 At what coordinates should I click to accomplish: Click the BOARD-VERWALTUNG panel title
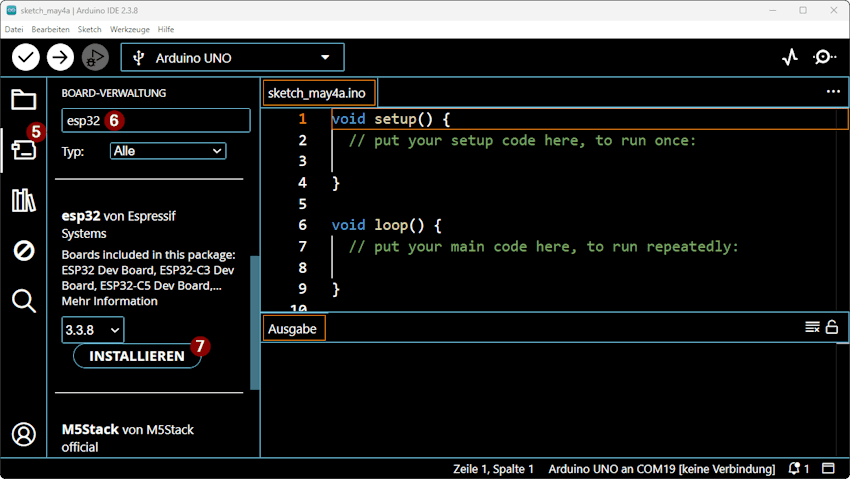(x=114, y=93)
